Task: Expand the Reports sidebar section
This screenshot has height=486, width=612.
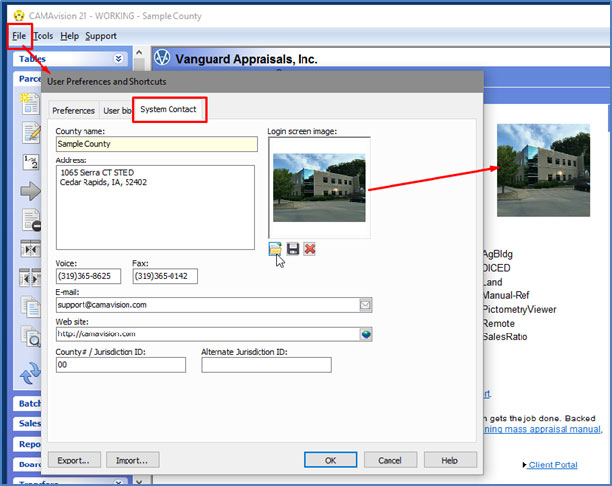Action: (29, 444)
